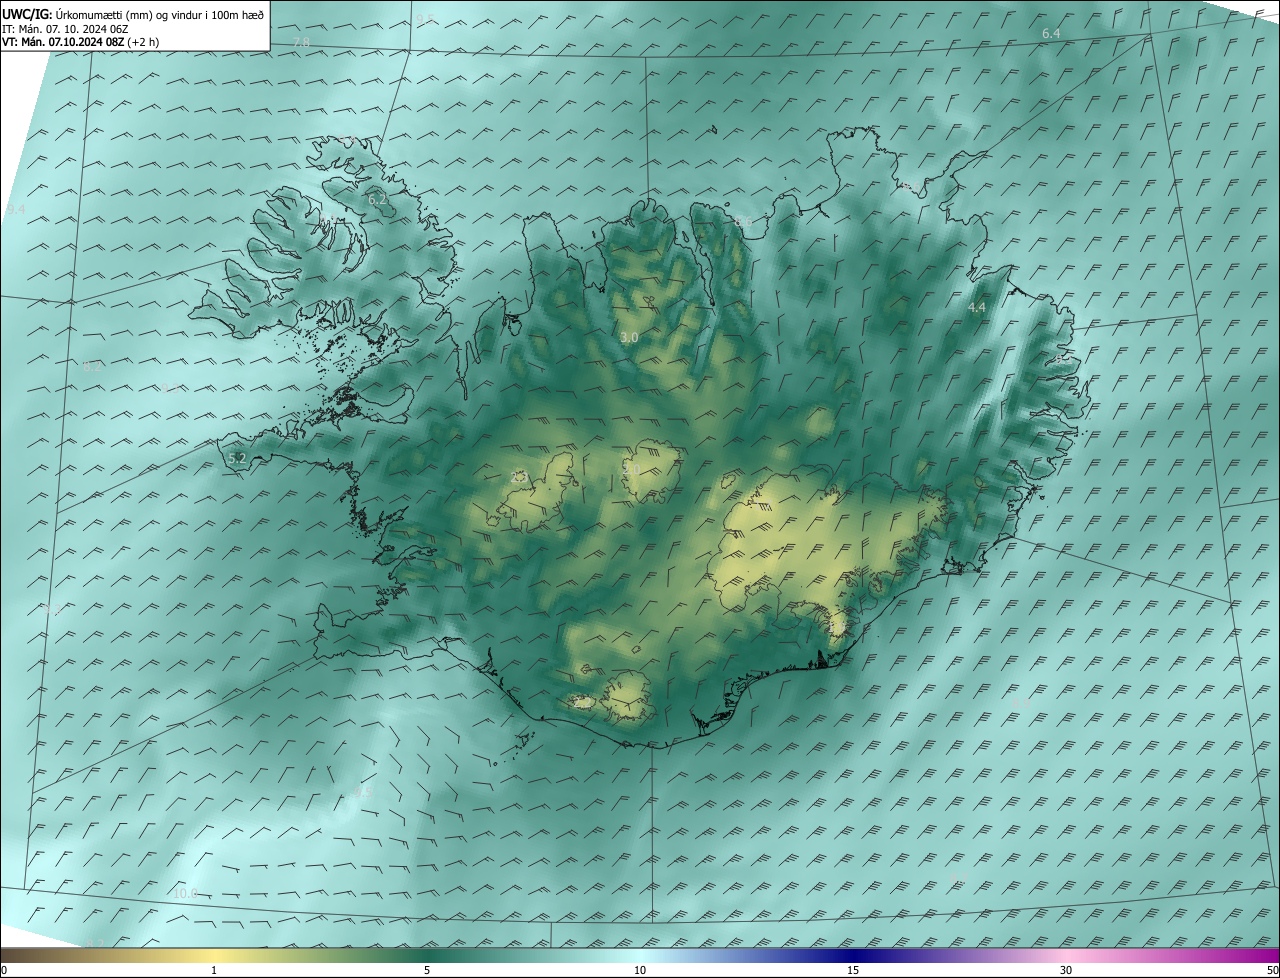Viewport: 1280px width, 978px height.
Task: Select the 1 tick on the color scale
Action: 214,970
